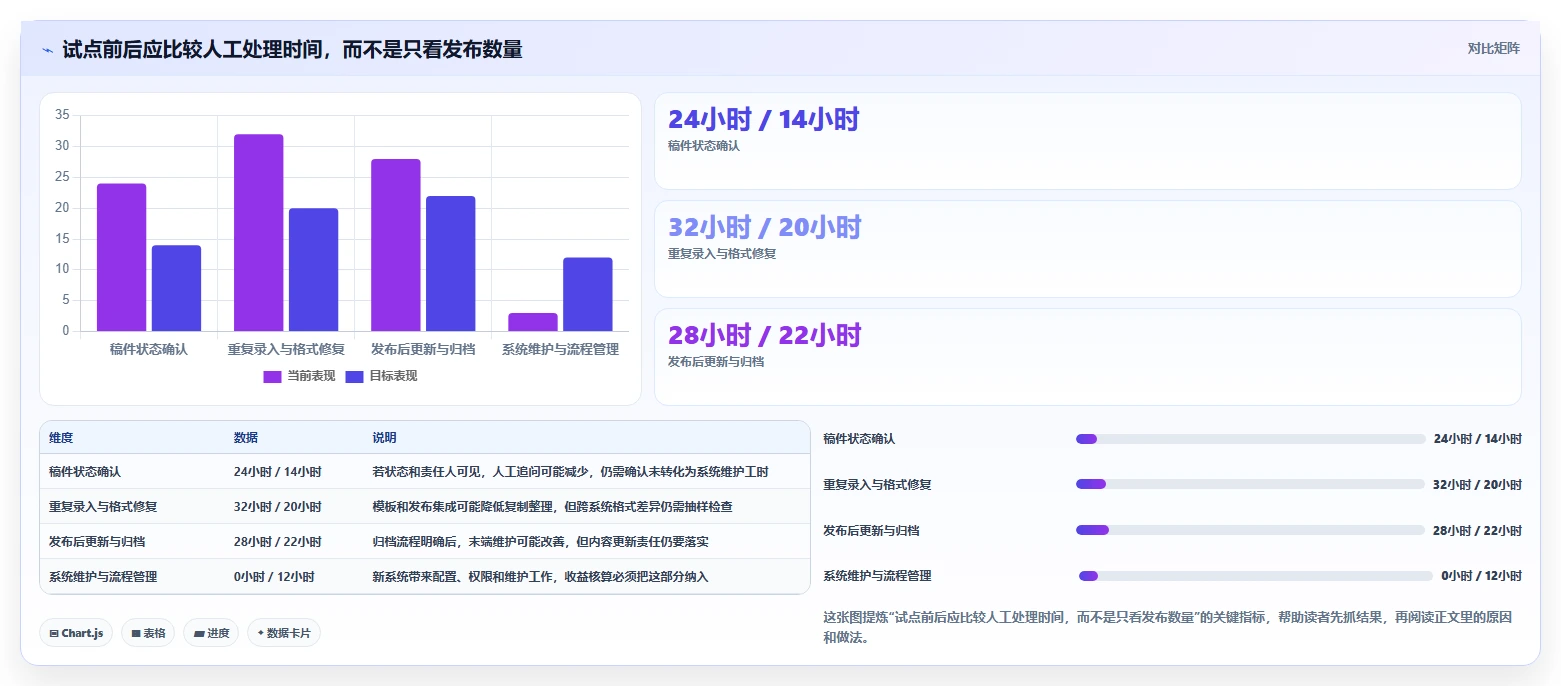
Task: Open the 24小时 / 14小时 data card
Action: coord(1088,141)
